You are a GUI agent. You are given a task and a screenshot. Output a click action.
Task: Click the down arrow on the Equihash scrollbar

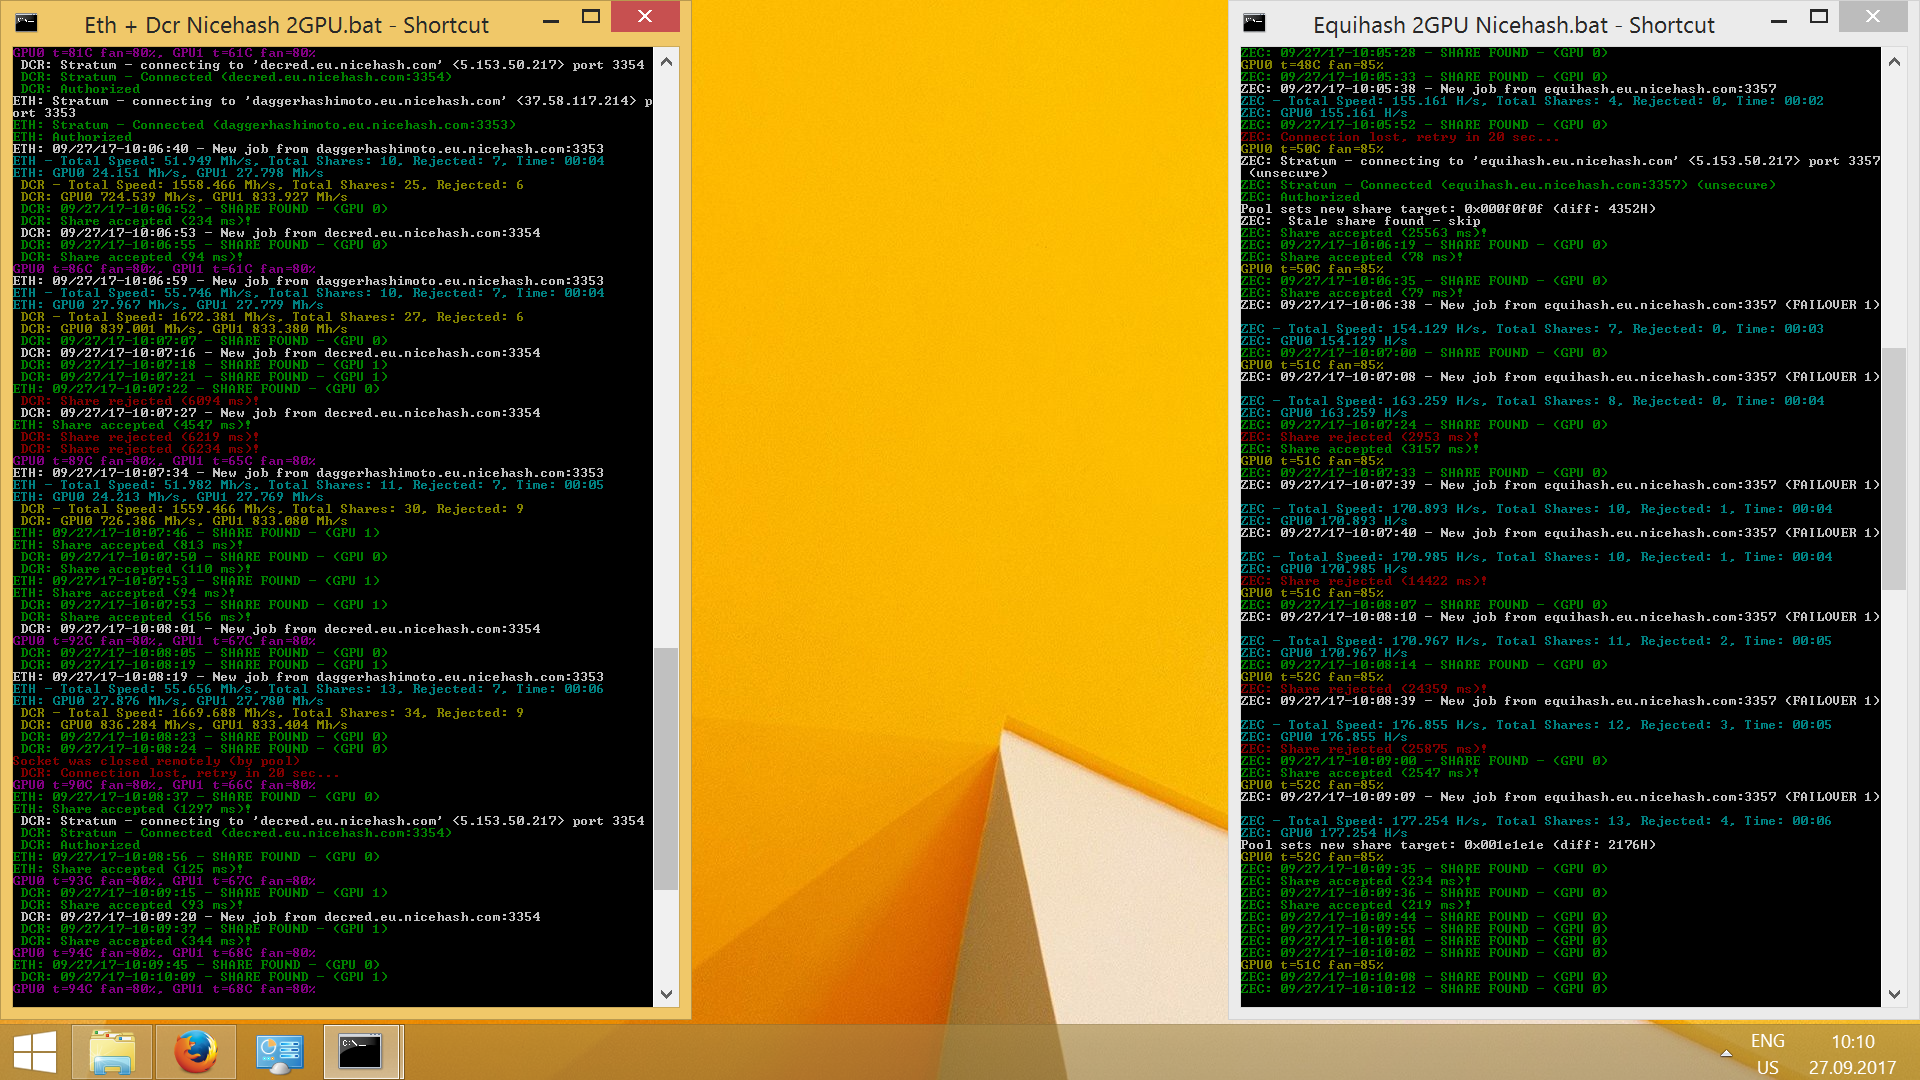coord(1895,995)
